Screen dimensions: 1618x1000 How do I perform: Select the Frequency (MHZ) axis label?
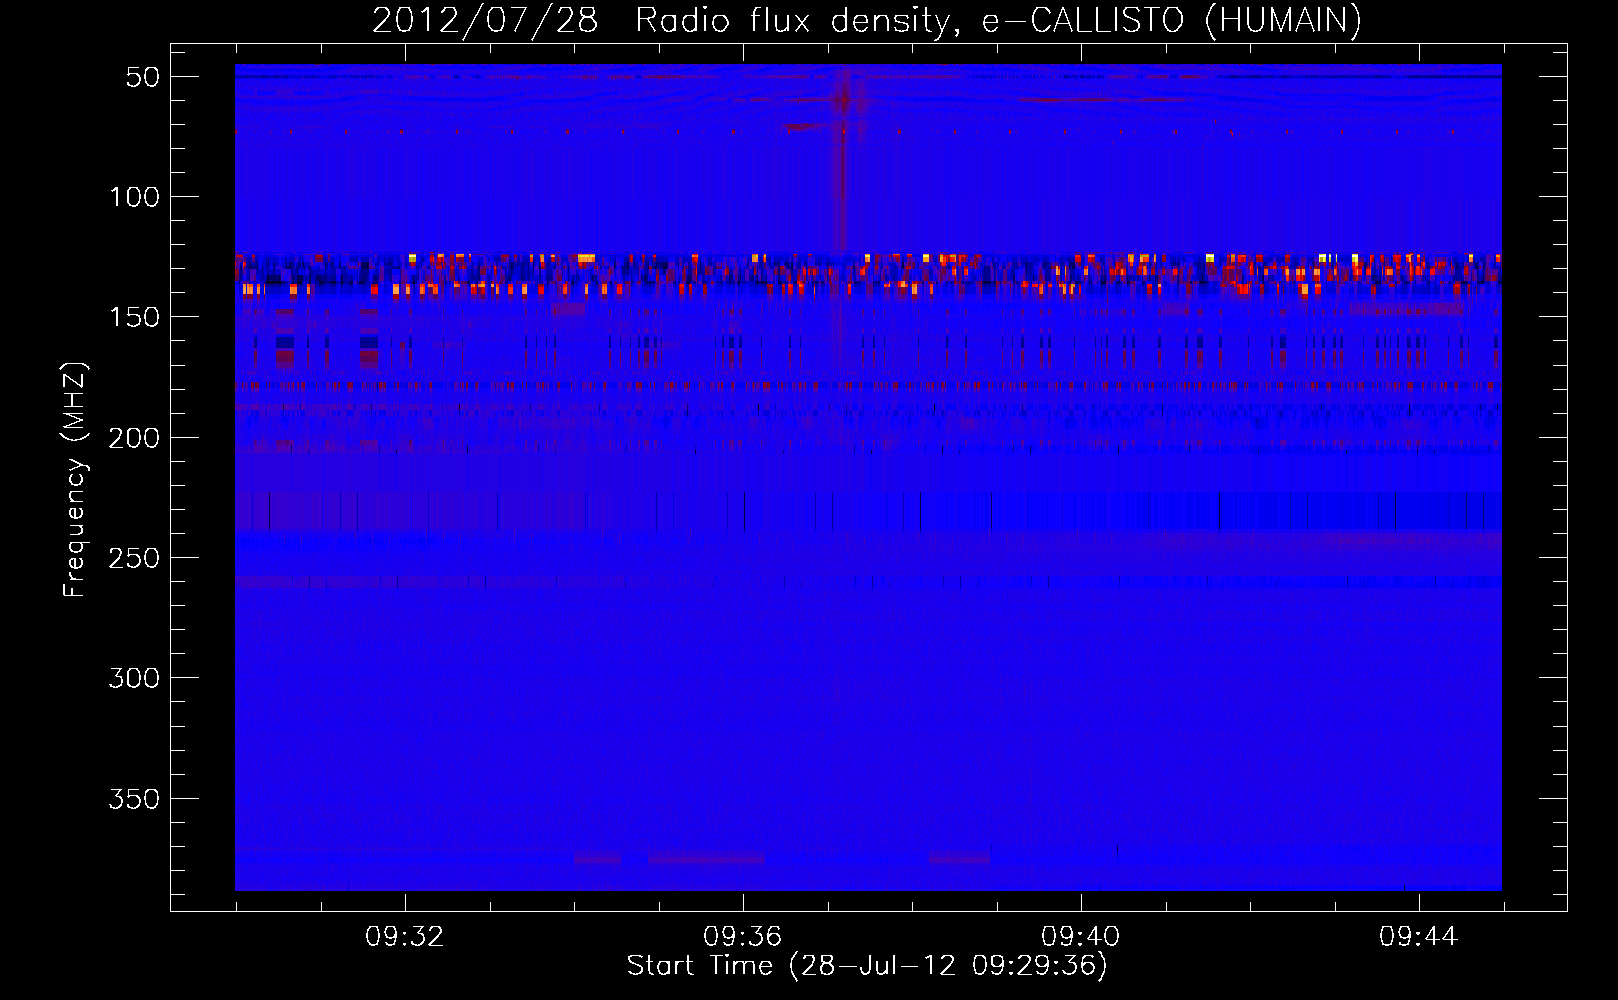tap(75, 479)
